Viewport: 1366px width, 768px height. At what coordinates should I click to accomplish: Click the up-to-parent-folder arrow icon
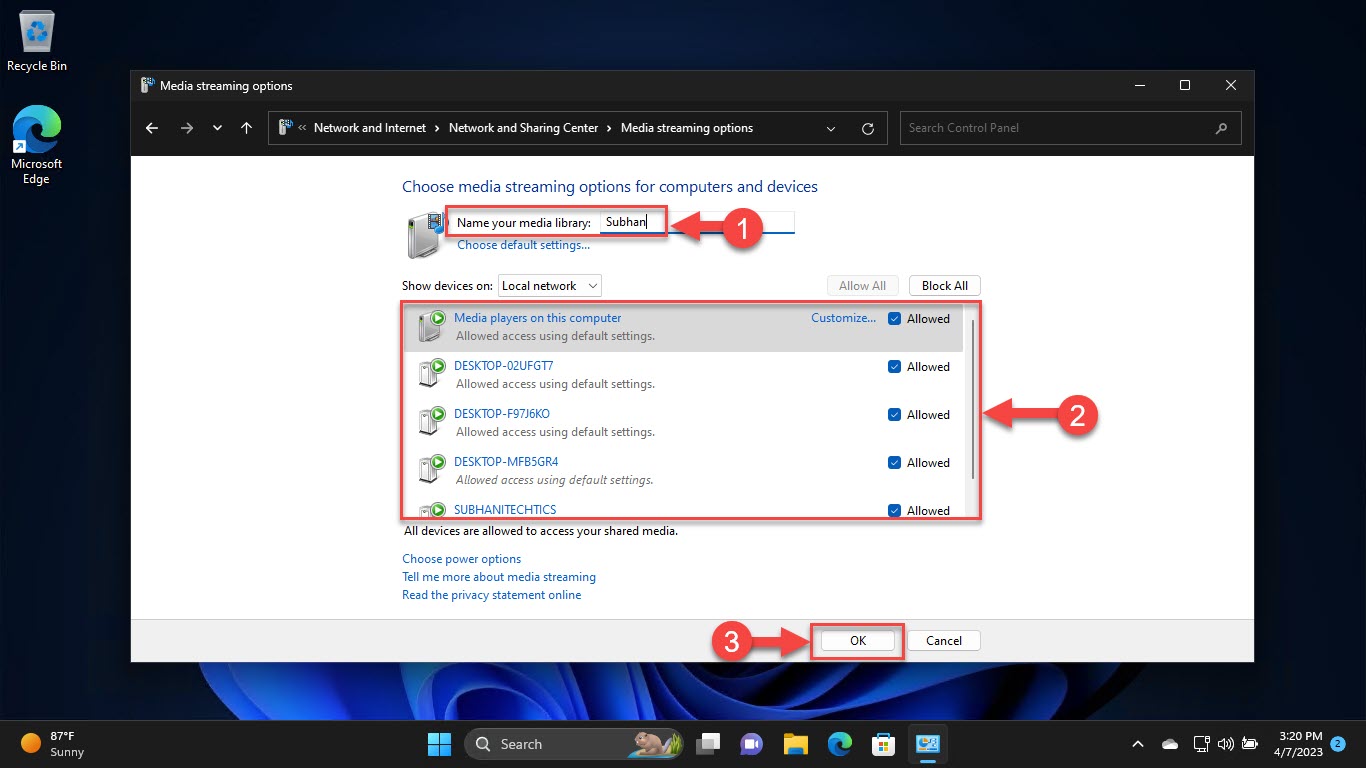tap(246, 128)
